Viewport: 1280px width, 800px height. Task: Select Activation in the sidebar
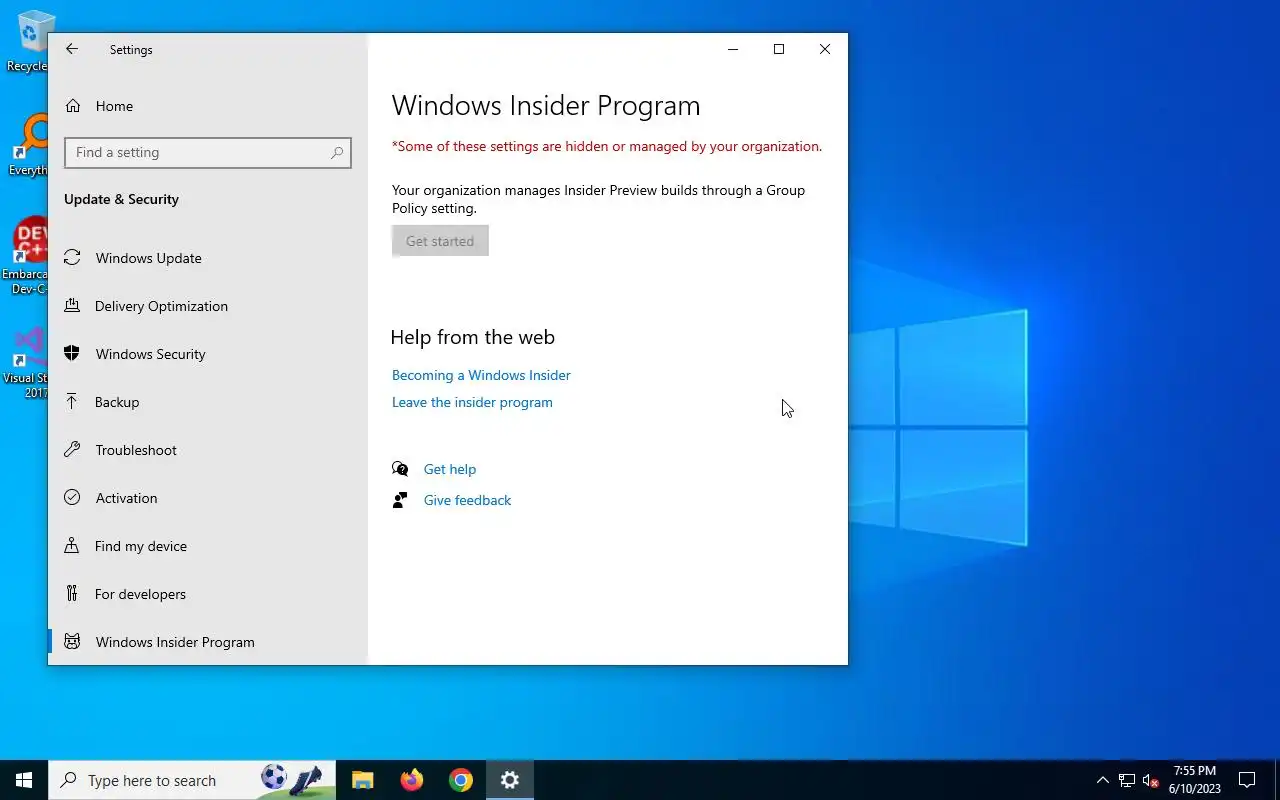click(208, 498)
